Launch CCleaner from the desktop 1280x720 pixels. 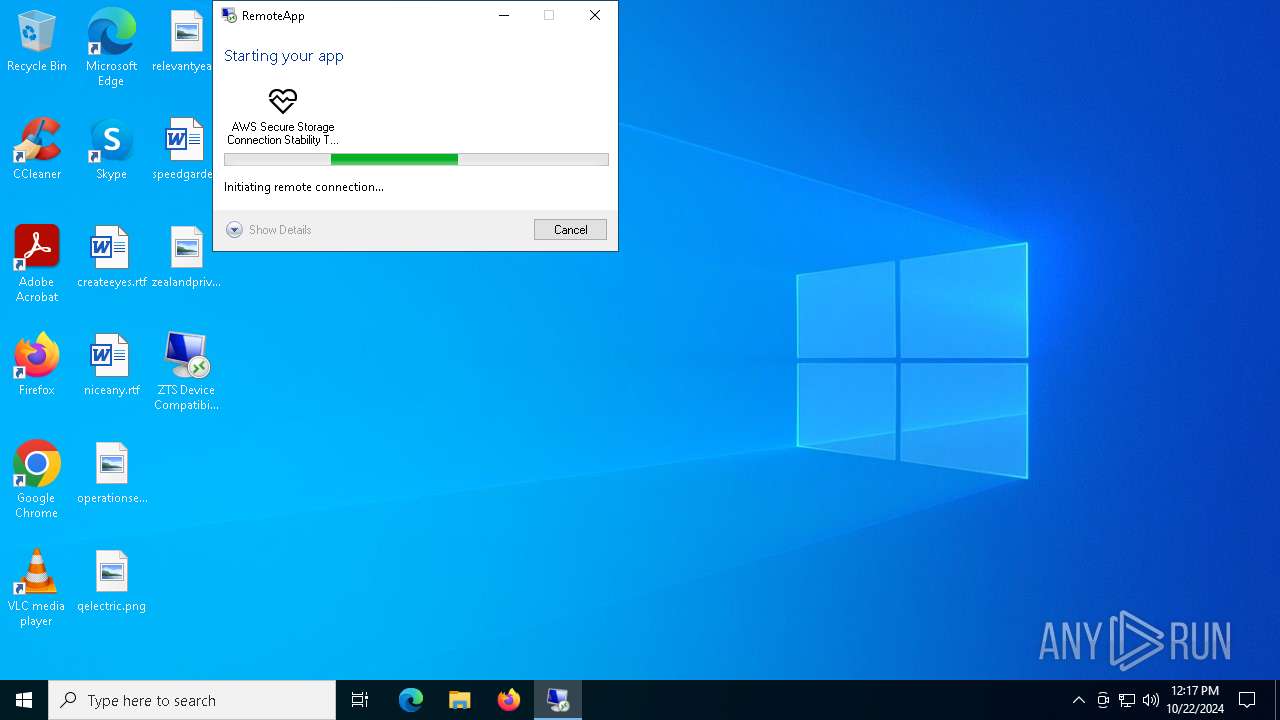pos(37,150)
